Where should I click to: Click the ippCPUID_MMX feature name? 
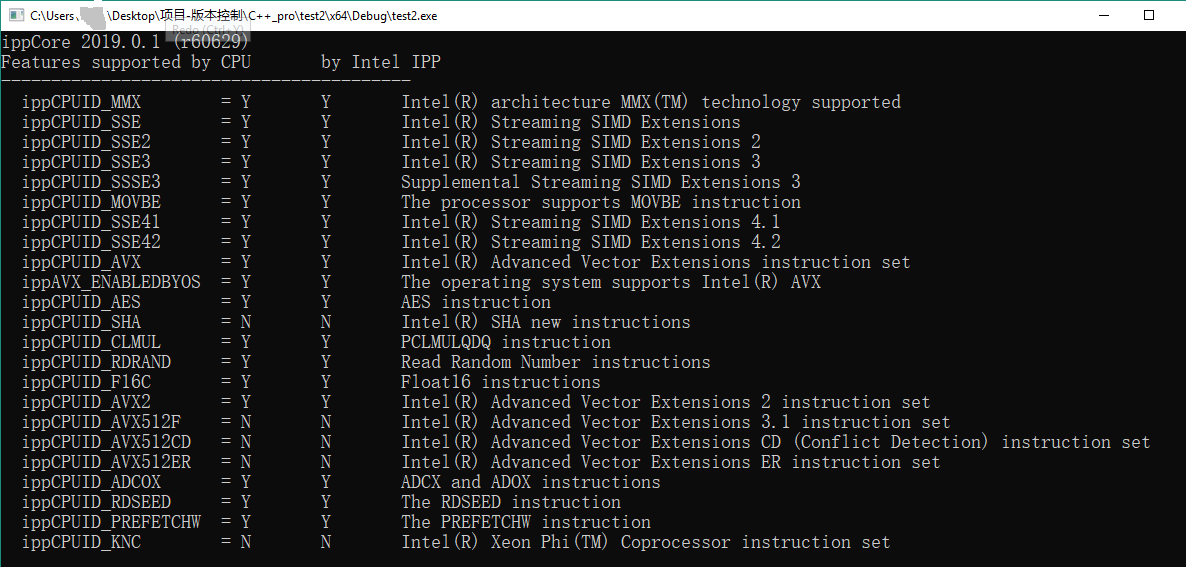(81, 102)
